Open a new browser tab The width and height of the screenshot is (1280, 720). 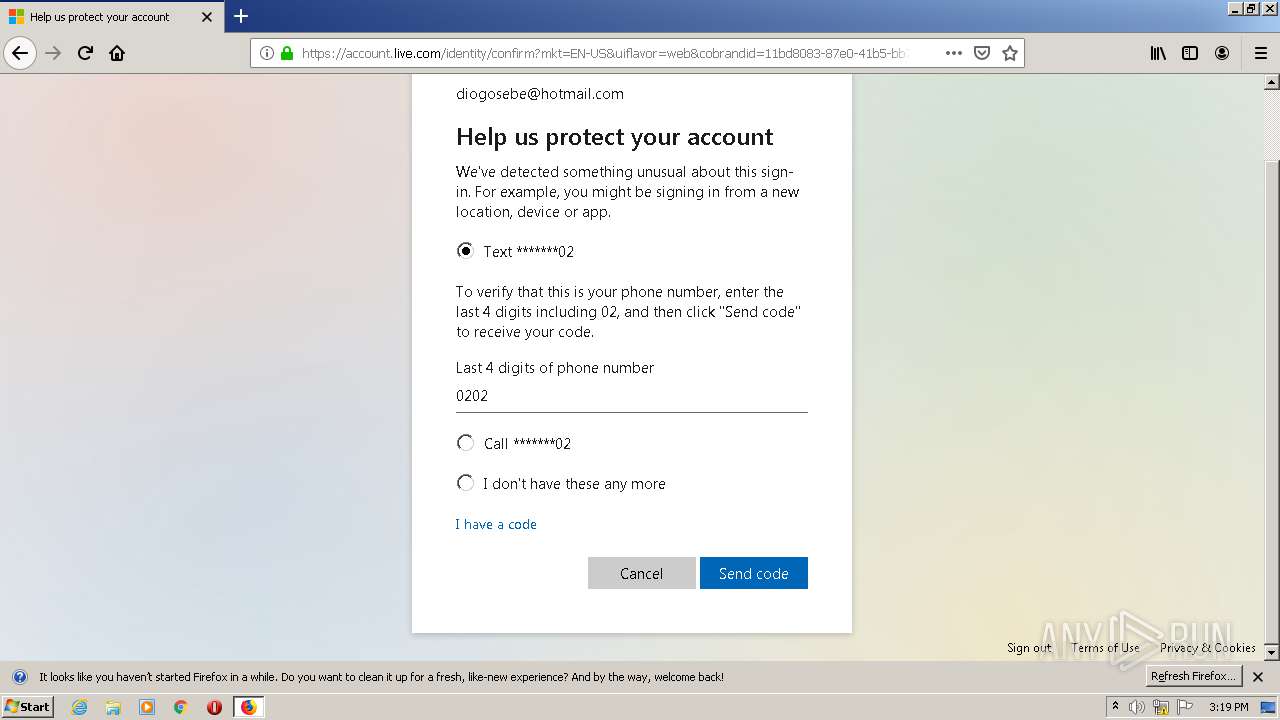[241, 16]
